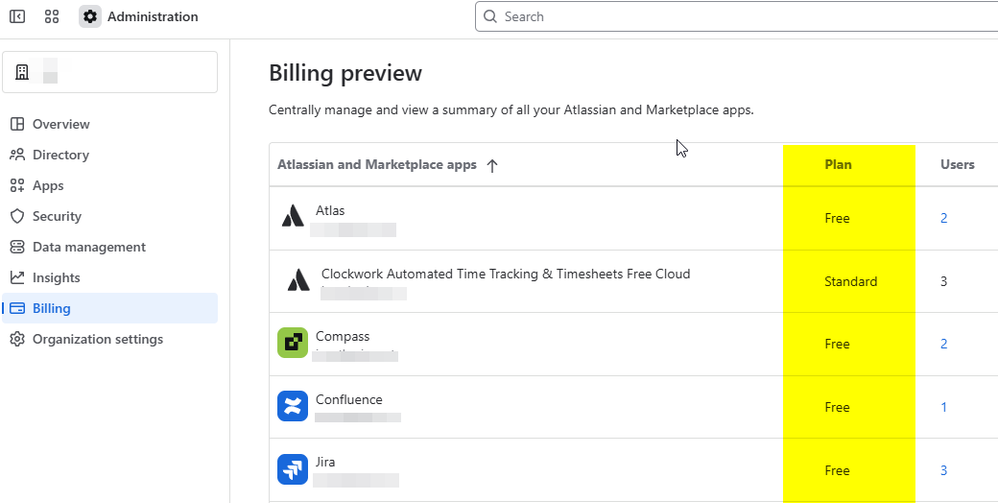The height and width of the screenshot is (503, 998).
Task: Open Jira users count link
Action: coord(944,471)
